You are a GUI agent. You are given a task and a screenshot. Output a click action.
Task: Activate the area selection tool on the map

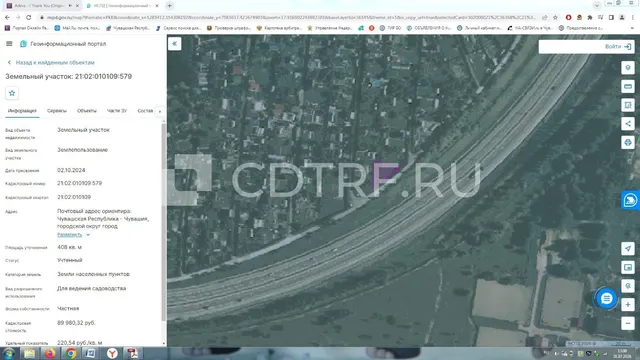tap(628, 105)
